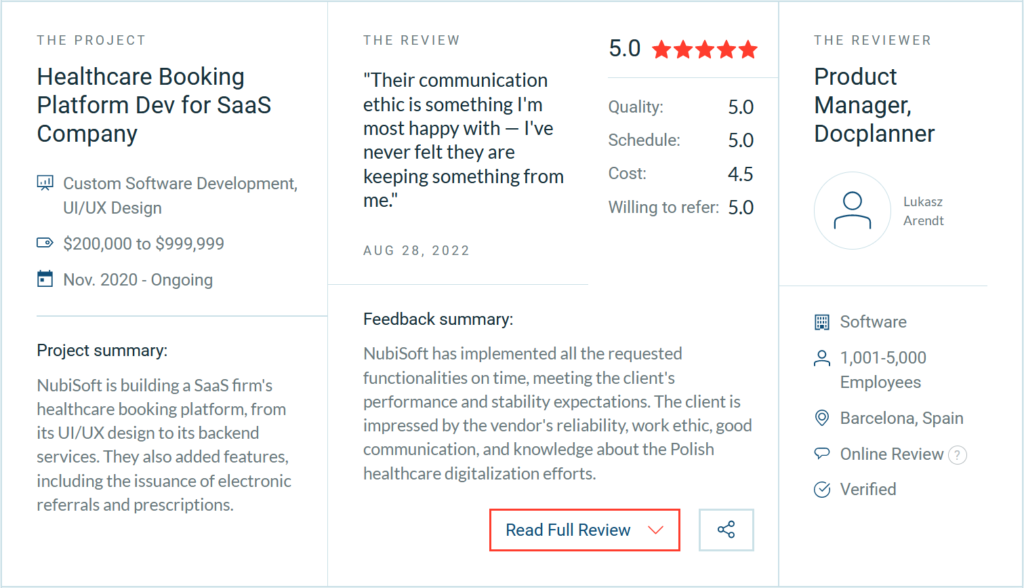
Task: Open the Healthcare Booking Platform project title
Action: [153, 105]
